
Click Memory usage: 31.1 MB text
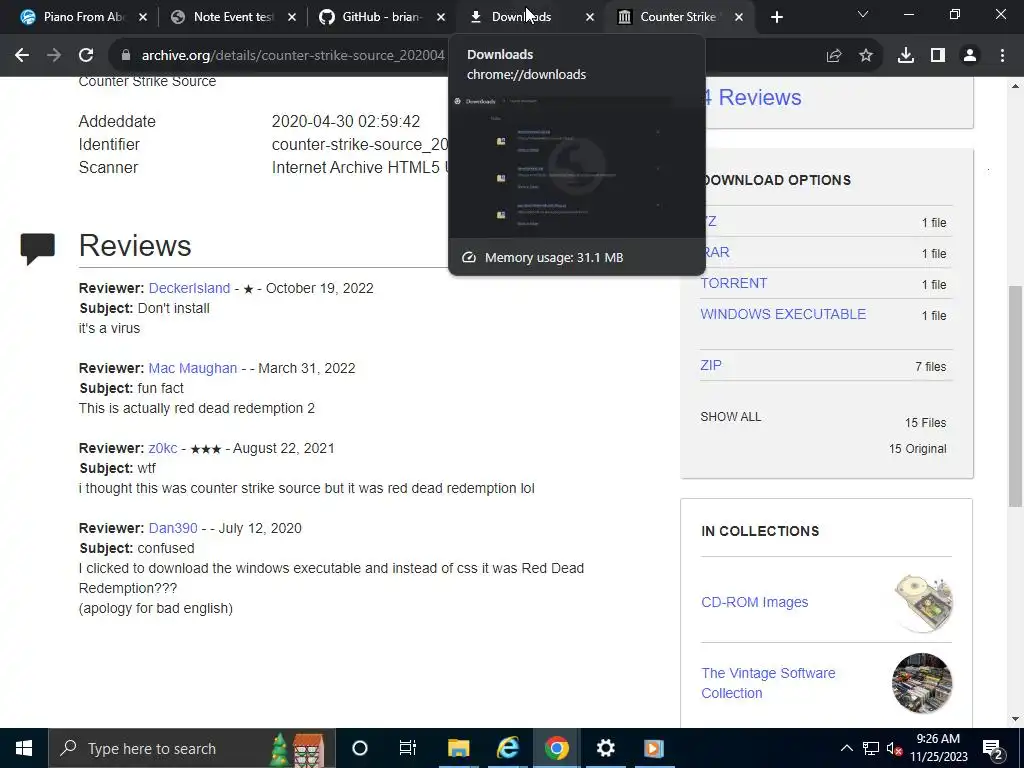(x=554, y=257)
